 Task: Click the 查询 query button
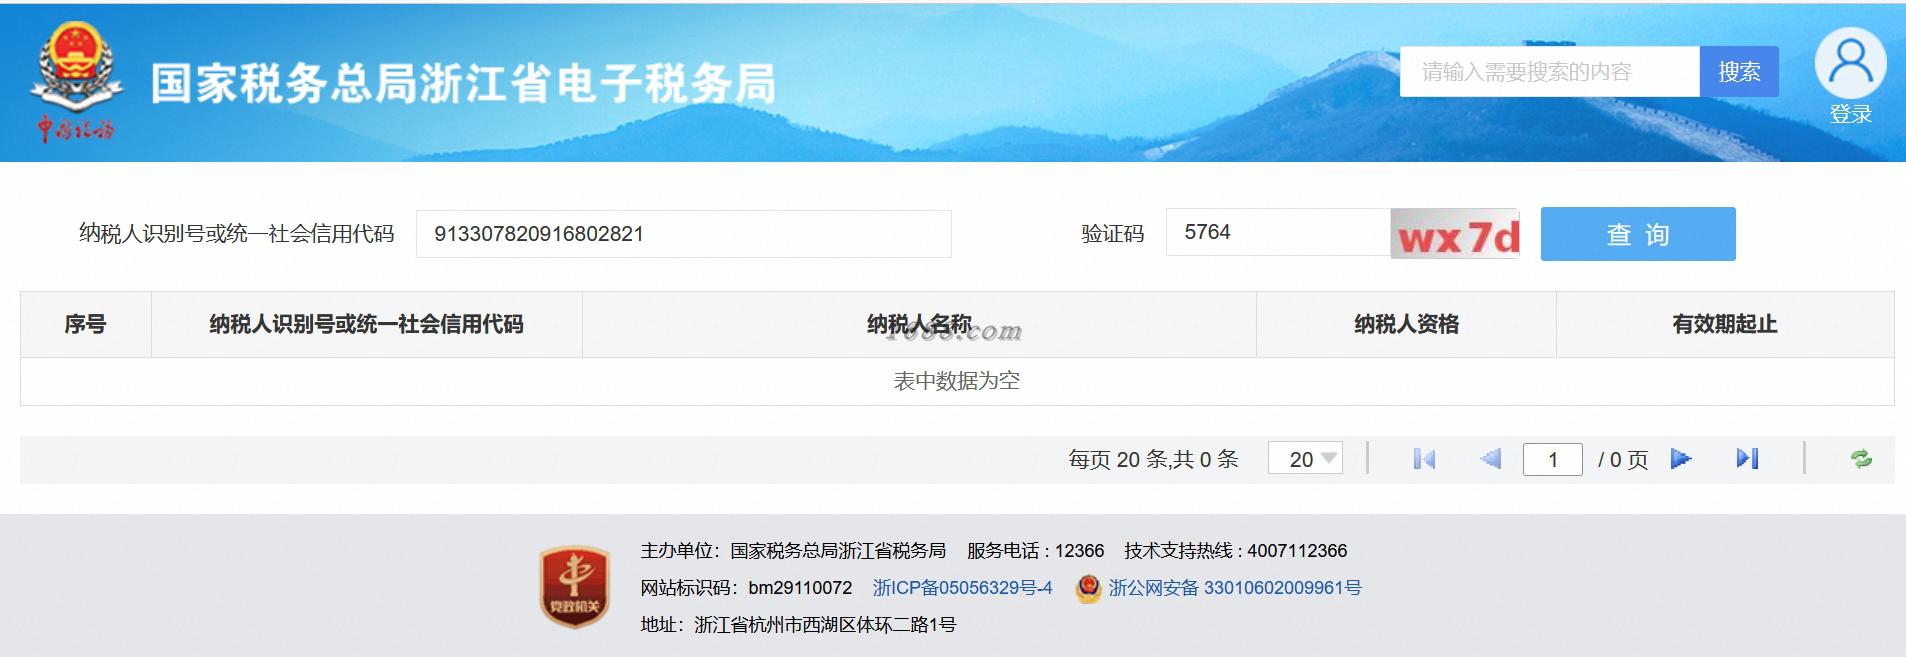1638,234
